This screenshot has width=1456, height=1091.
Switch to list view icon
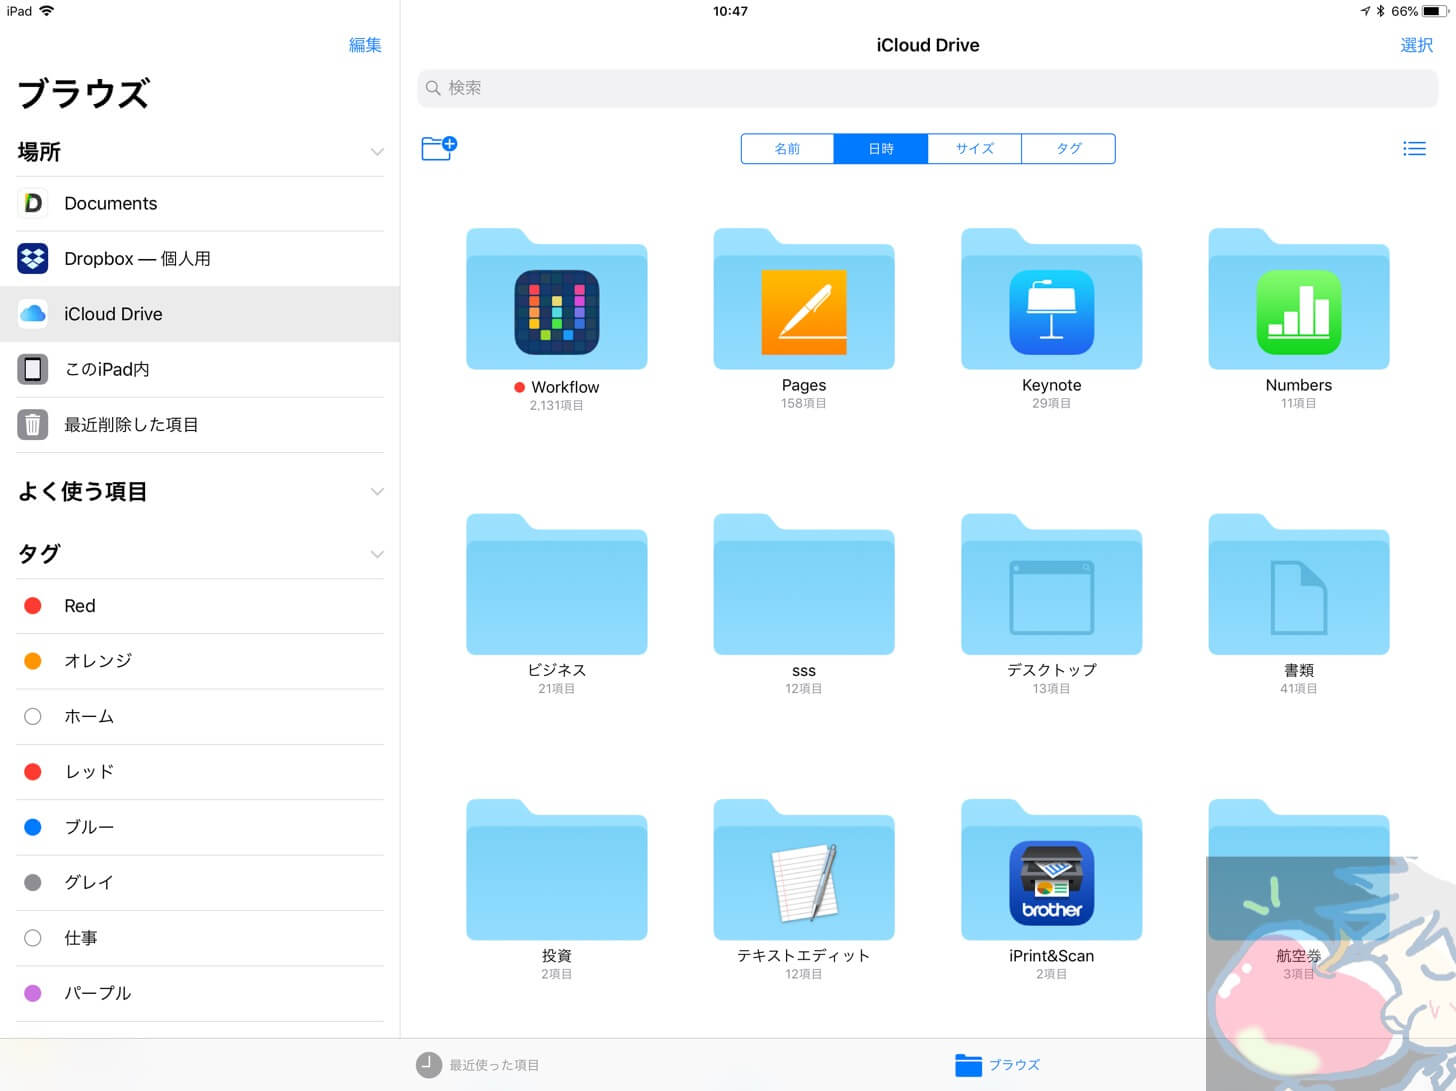[1414, 149]
